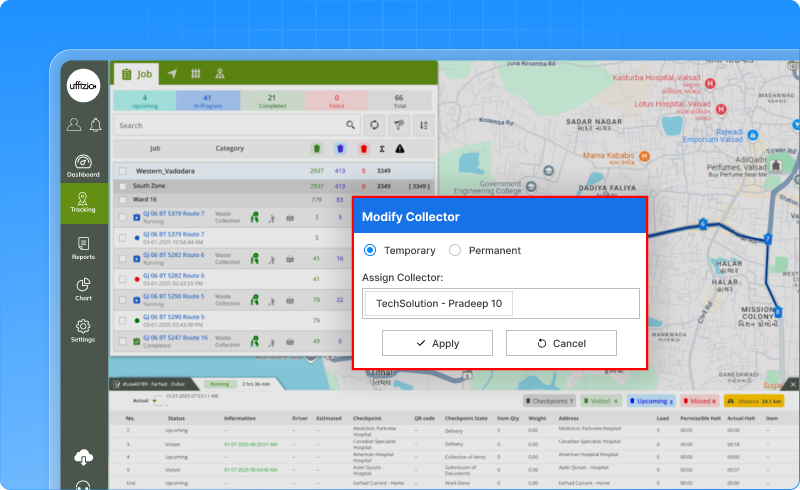Click the In-Progress count tile

[206, 100]
